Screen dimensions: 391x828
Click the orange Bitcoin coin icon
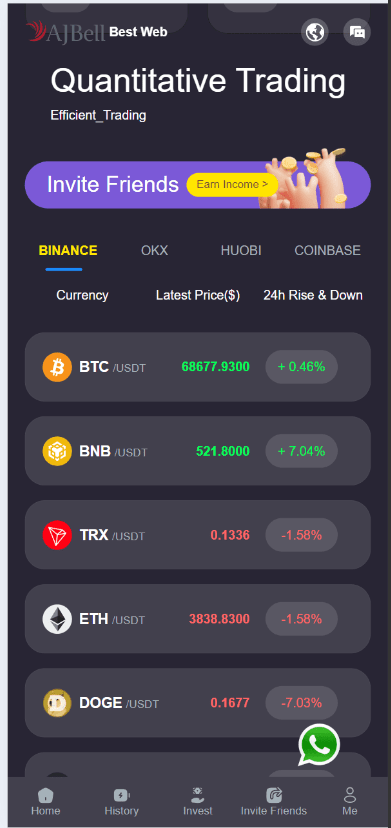tap(57, 367)
